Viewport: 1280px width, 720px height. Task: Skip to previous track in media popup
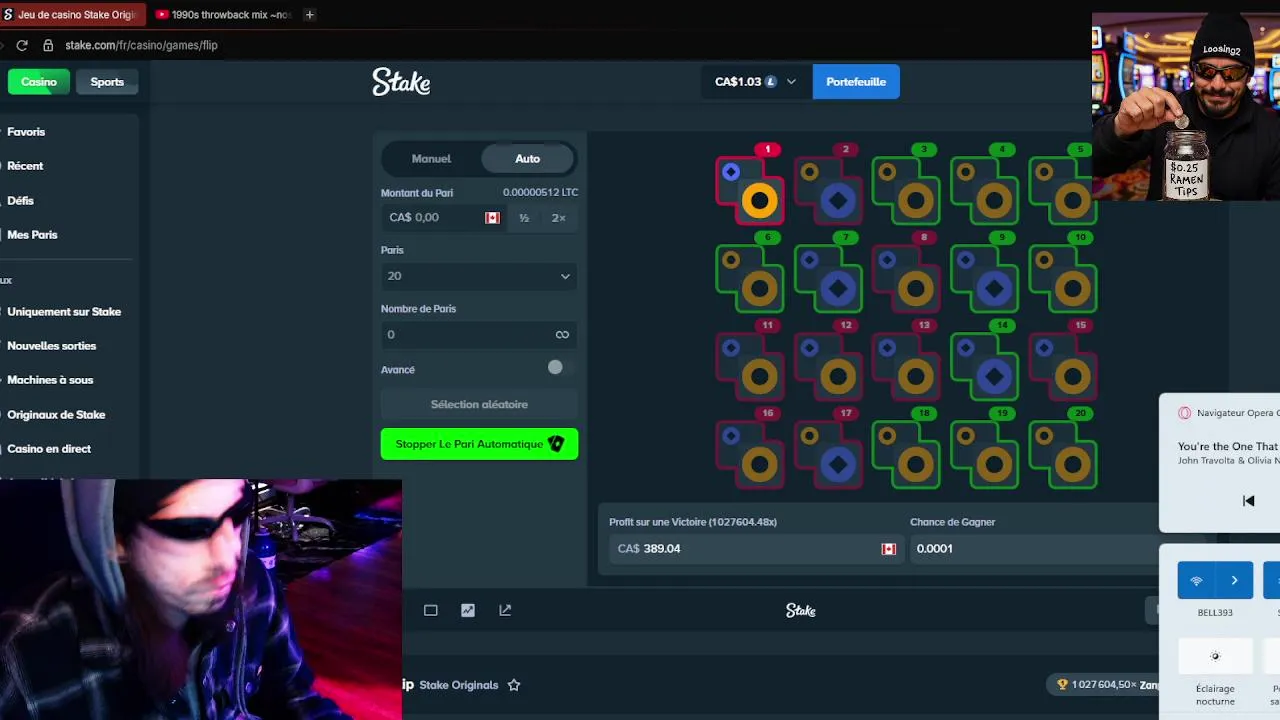(1248, 500)
